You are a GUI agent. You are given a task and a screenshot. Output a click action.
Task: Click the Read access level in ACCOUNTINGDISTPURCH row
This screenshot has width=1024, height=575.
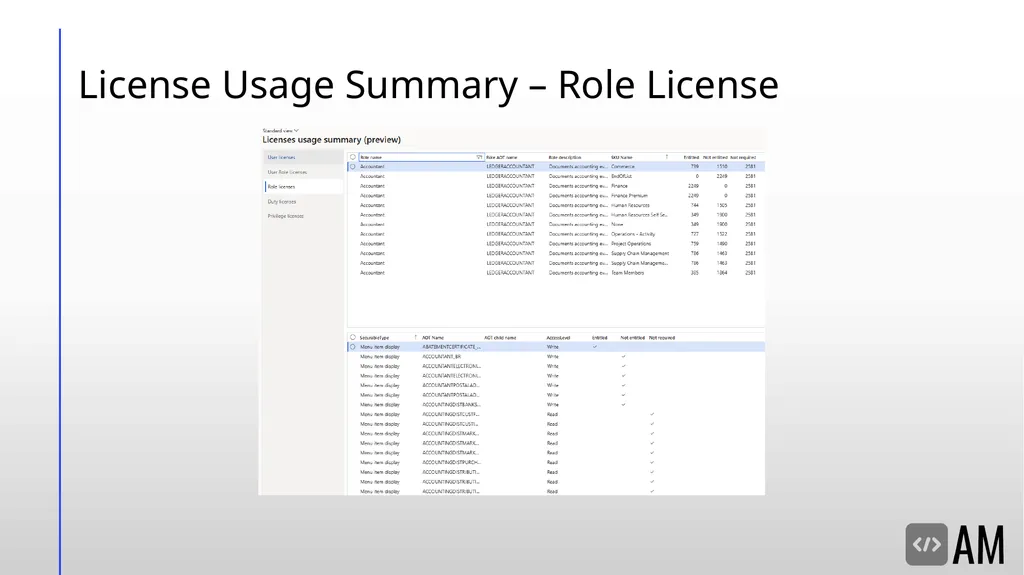[552, 463]
